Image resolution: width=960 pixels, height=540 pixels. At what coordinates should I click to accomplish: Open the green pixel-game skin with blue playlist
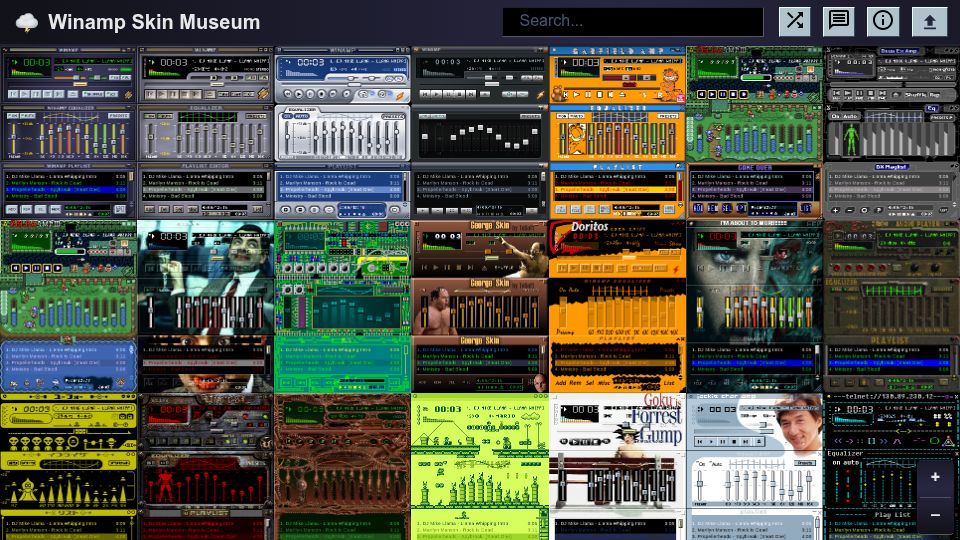click(68, 307)
